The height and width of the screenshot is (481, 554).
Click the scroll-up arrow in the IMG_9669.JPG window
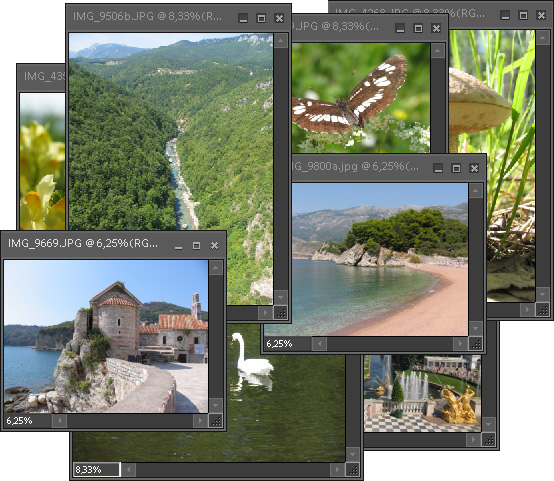pyautogui.click(x=216, y=268)
